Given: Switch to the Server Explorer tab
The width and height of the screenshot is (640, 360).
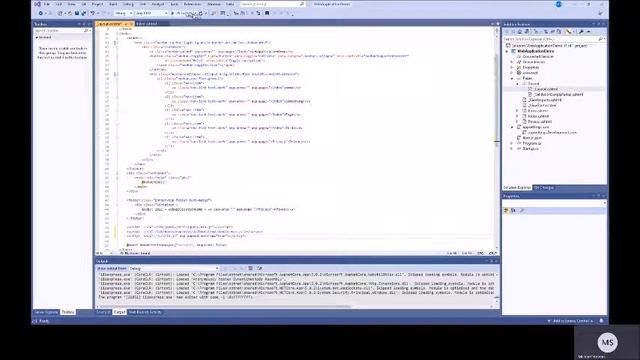Looking at the screenshot, I should 46,312.
